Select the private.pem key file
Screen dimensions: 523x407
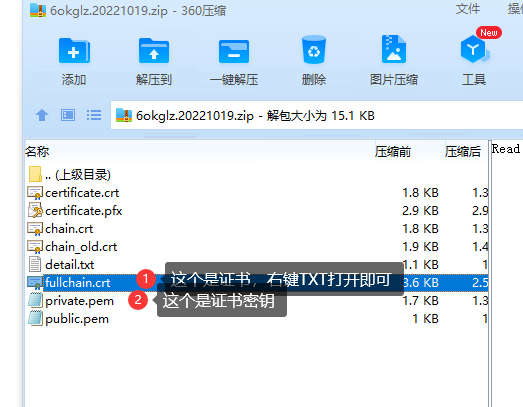coord(70,301)
